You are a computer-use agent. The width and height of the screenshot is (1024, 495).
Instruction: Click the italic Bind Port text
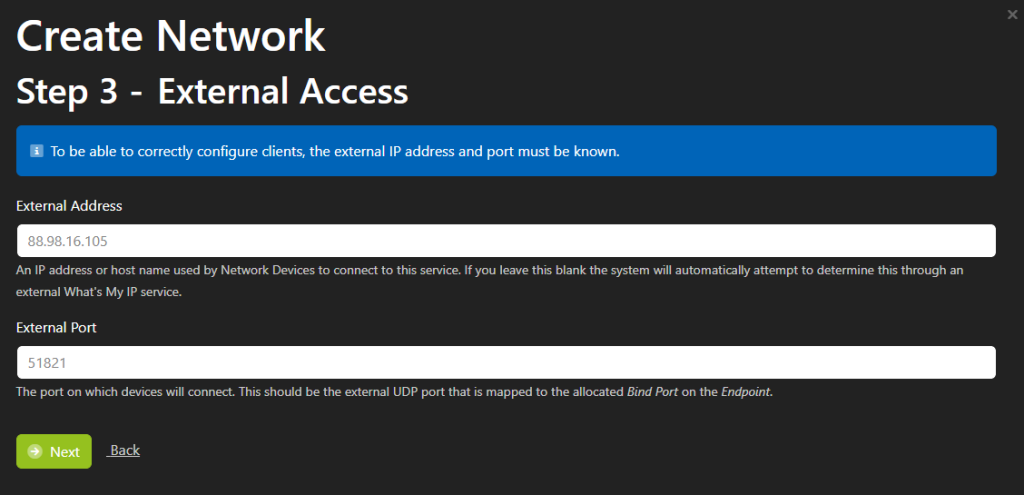pos(652,392)
